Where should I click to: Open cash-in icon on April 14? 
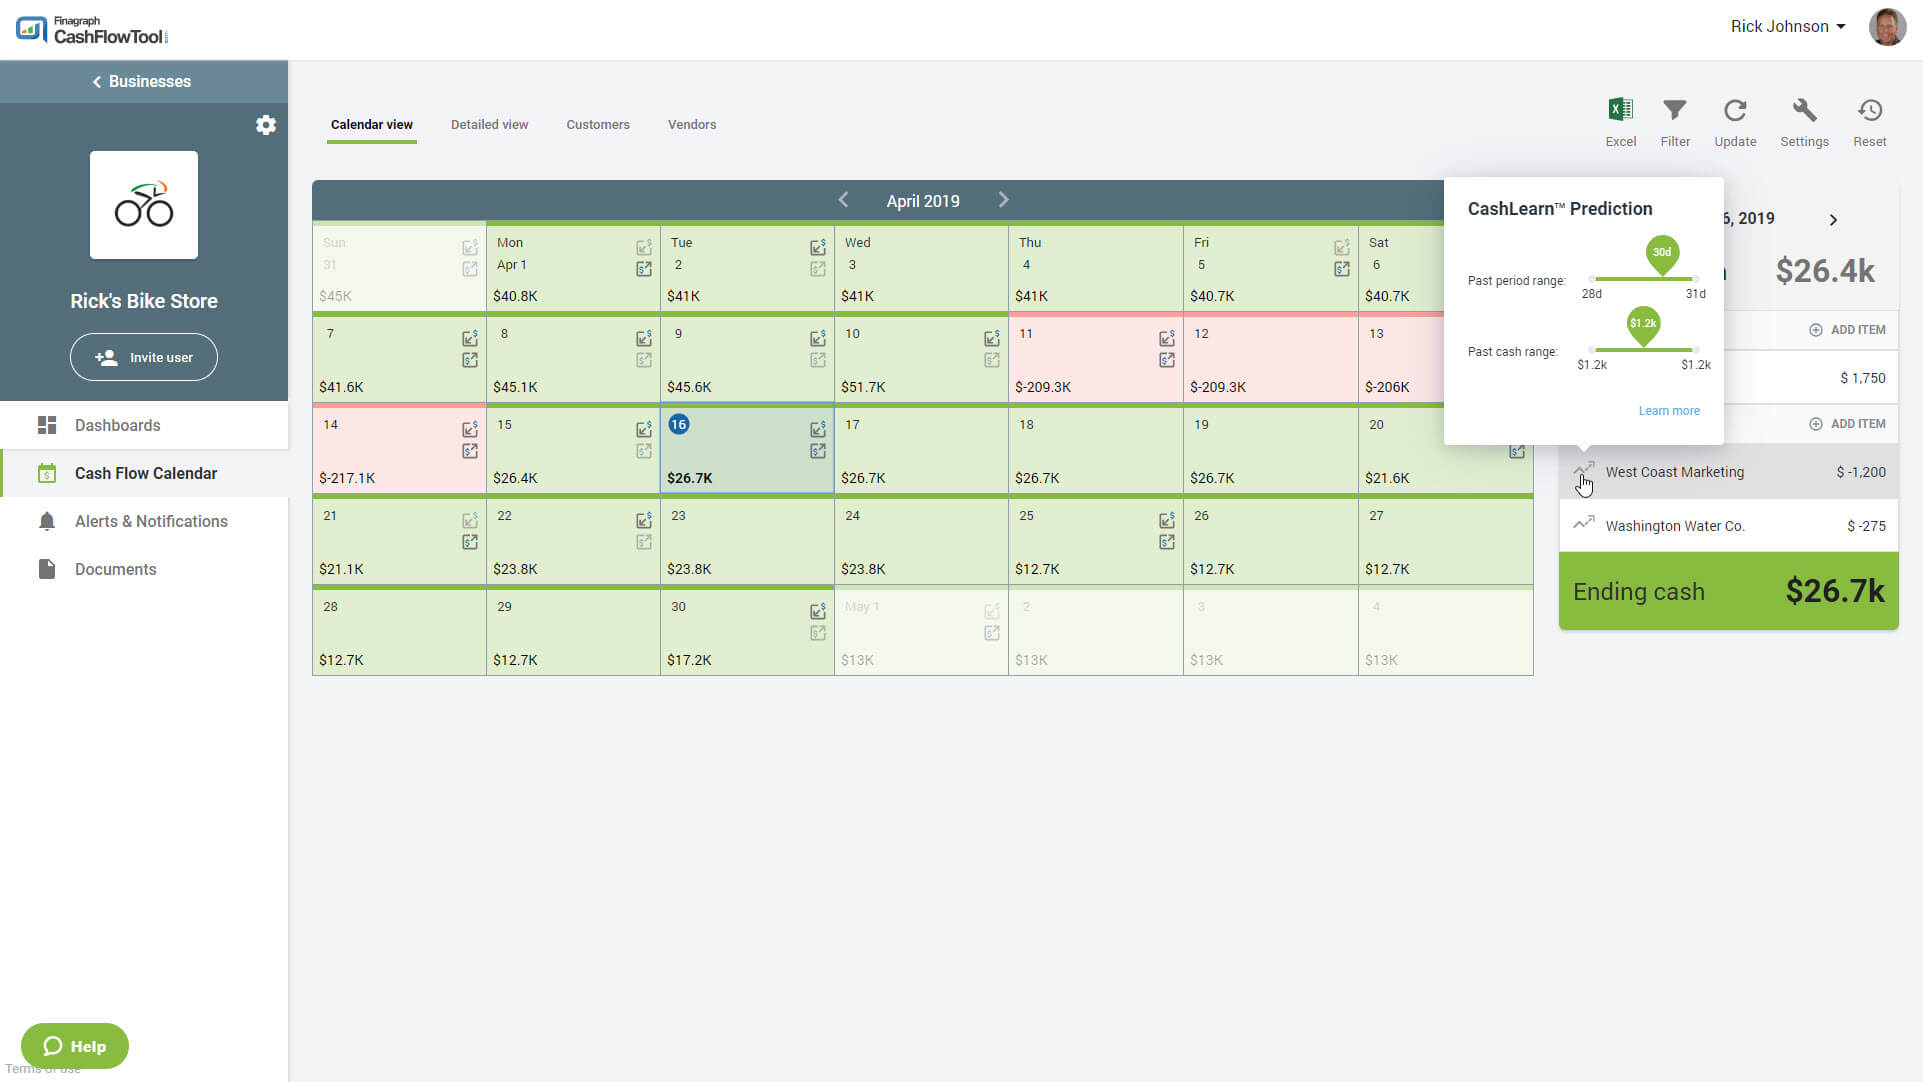tap(470, 429)
